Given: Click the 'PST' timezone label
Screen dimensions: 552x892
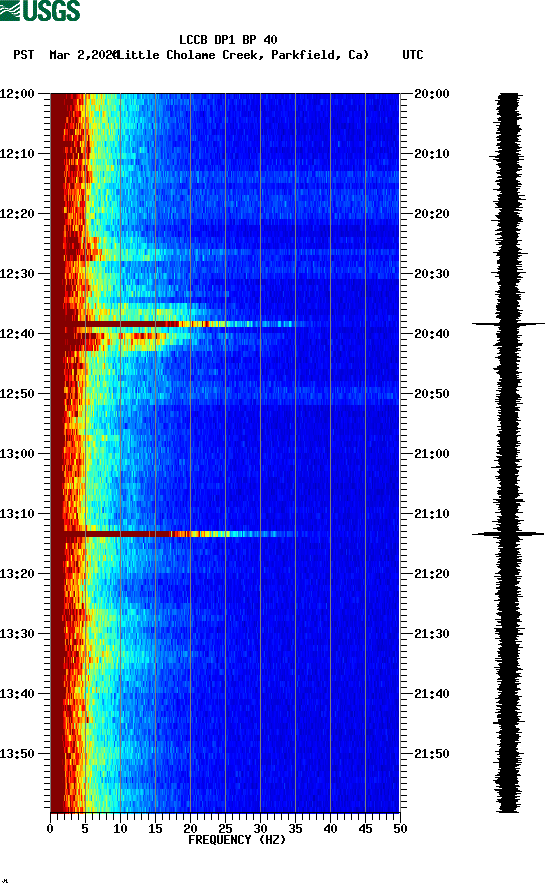Looking at the screenshot, I should pyautogui.click(x=24, y=55).
